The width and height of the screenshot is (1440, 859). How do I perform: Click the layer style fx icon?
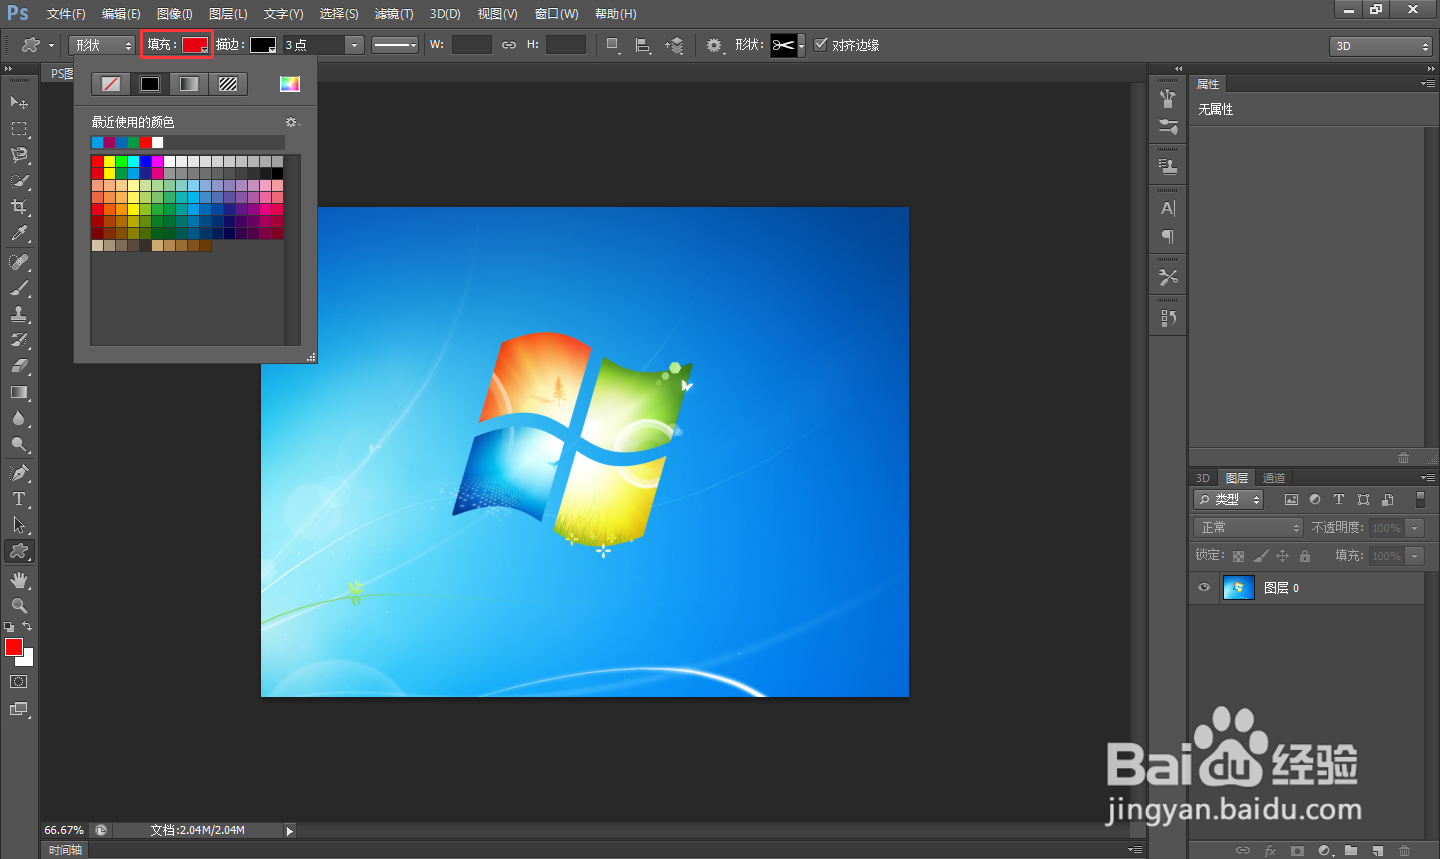pyautogui.click(x=1270, y=851)
